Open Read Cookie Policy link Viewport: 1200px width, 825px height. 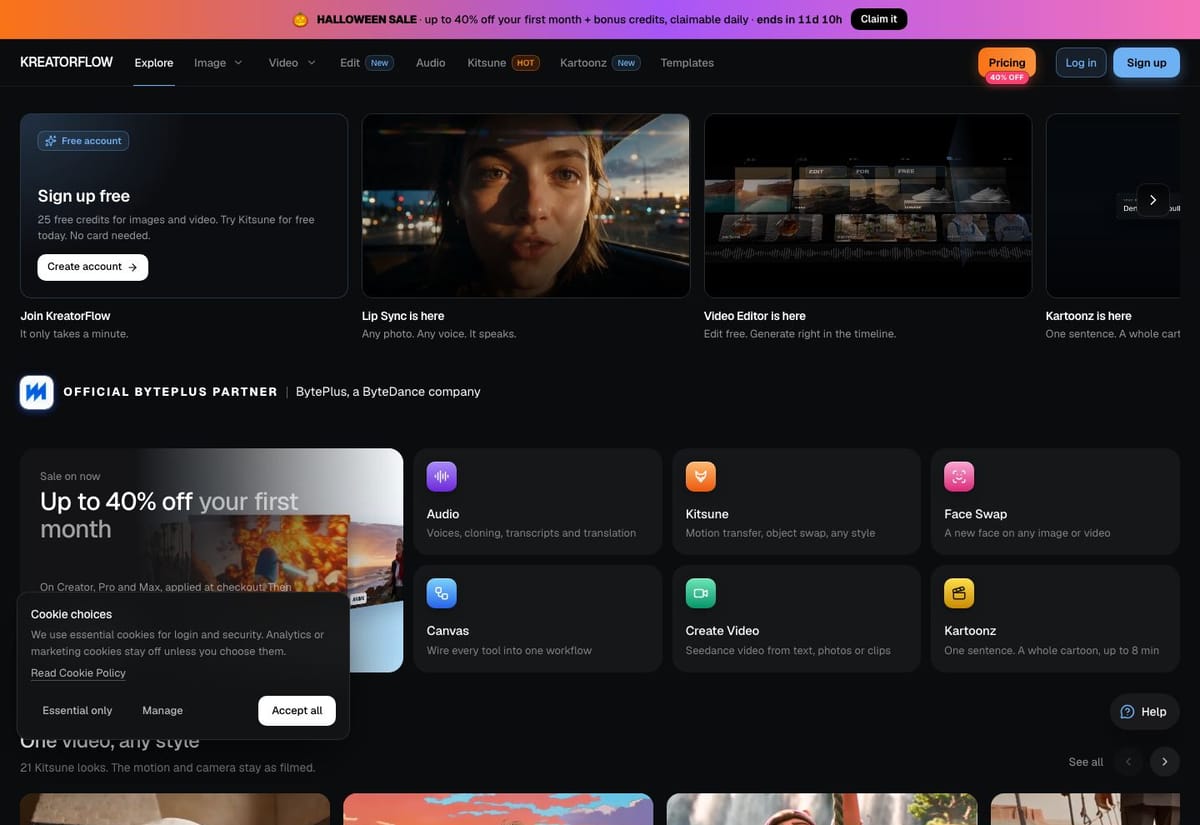78,673
